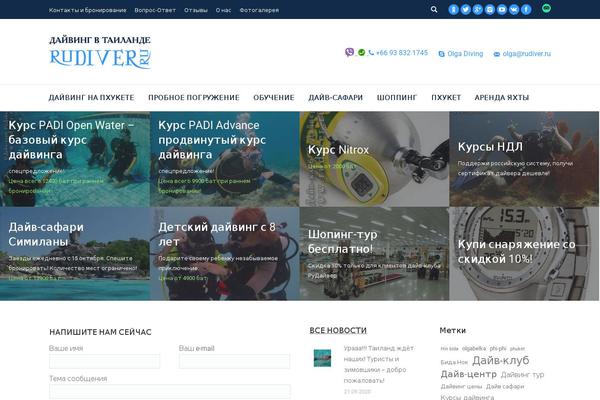Select the Дайв-клуб tag
600x400 pixels.
pos(501,360)
